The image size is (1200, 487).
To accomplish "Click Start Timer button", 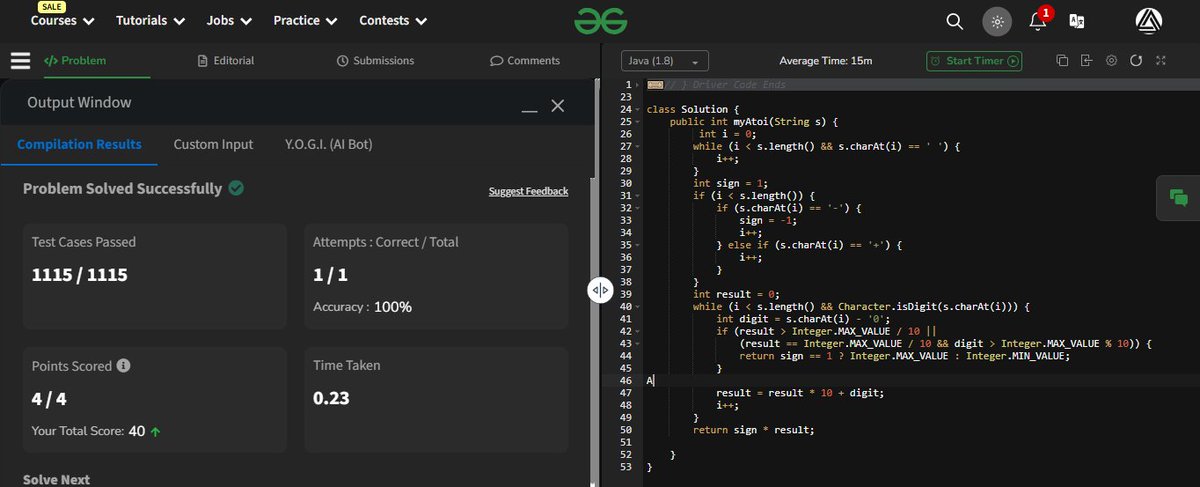I will tap(975, 61).
